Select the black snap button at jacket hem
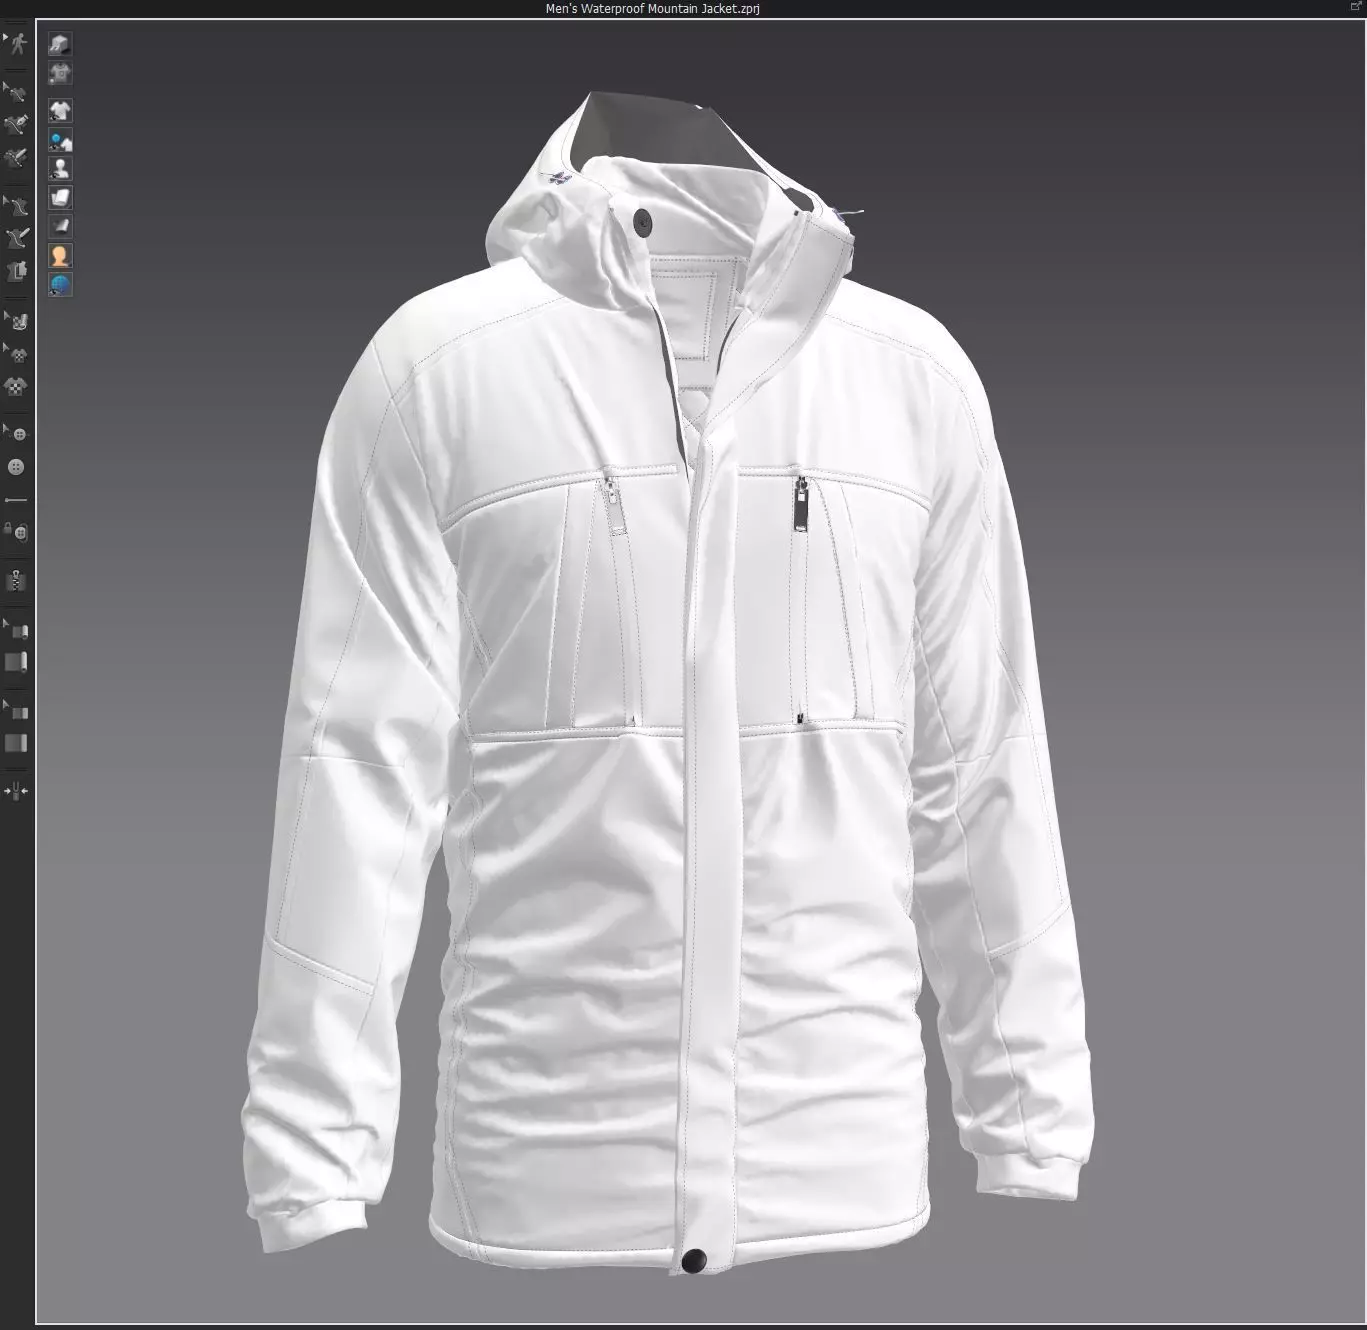 (693, 1261)
